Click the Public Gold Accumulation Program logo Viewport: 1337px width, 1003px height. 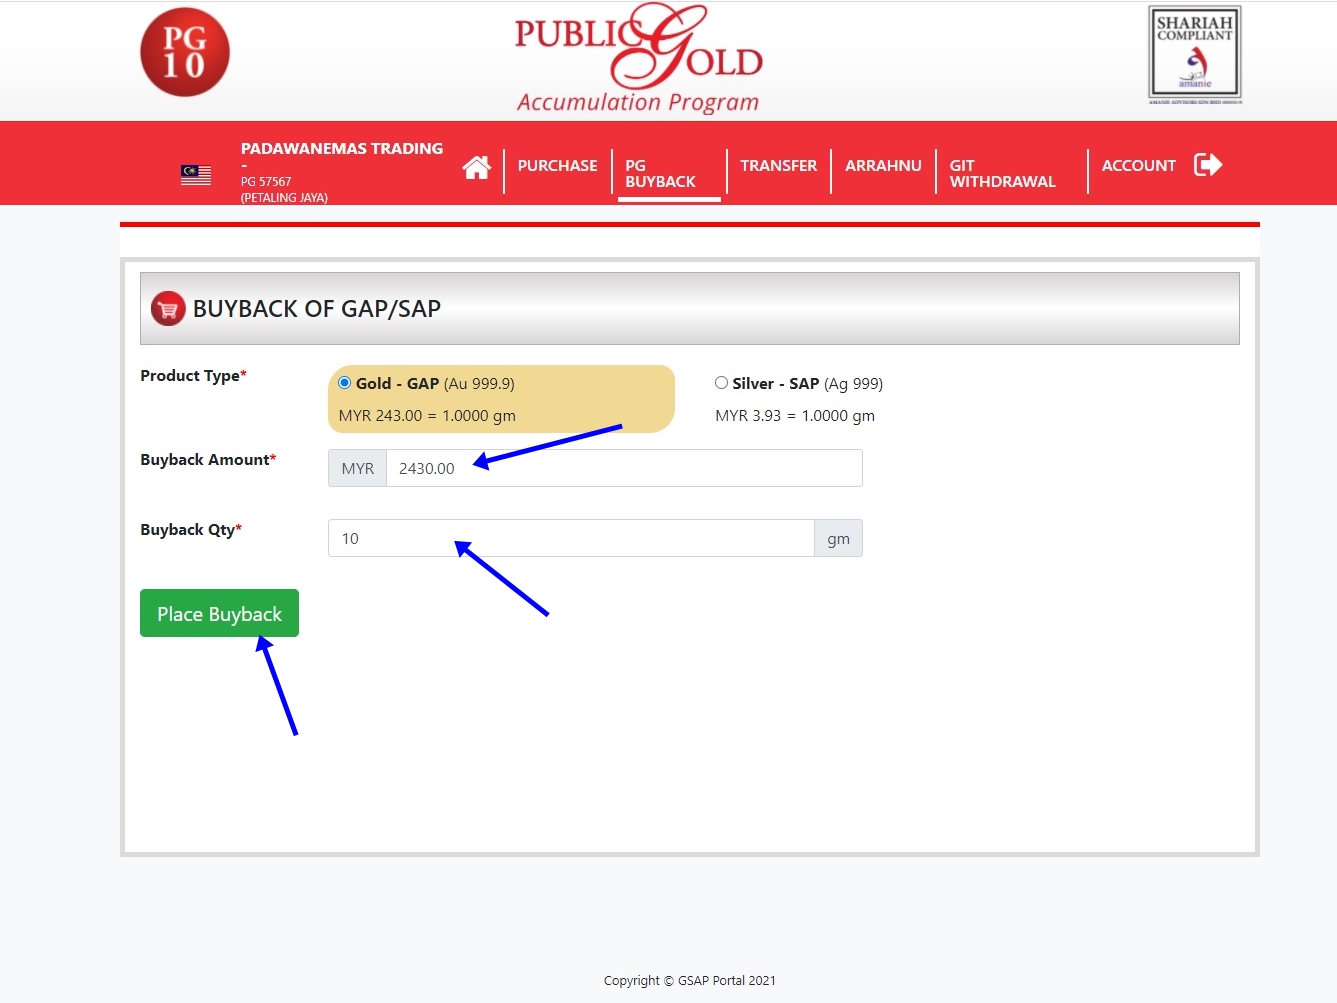click(x=638, y=58)
